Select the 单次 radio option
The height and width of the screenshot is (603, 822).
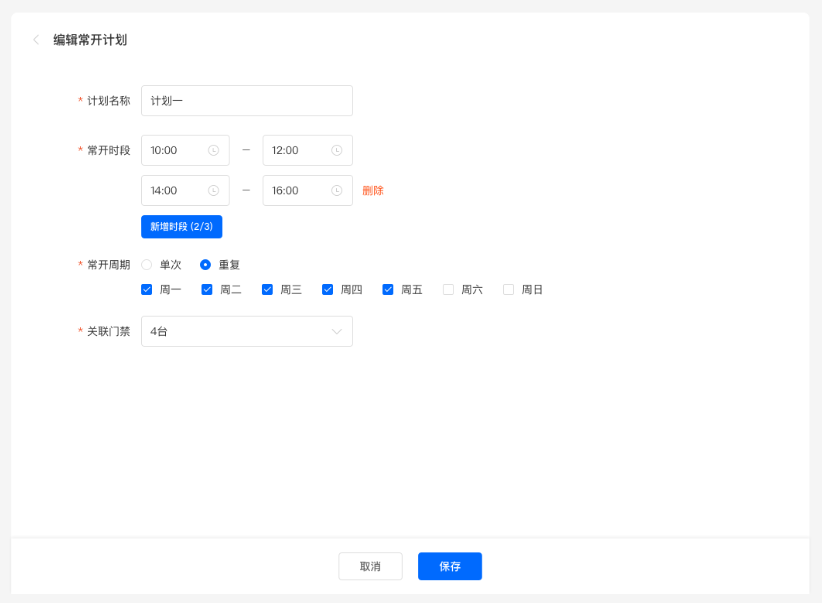pyautogui.click(x=147, y=265)
